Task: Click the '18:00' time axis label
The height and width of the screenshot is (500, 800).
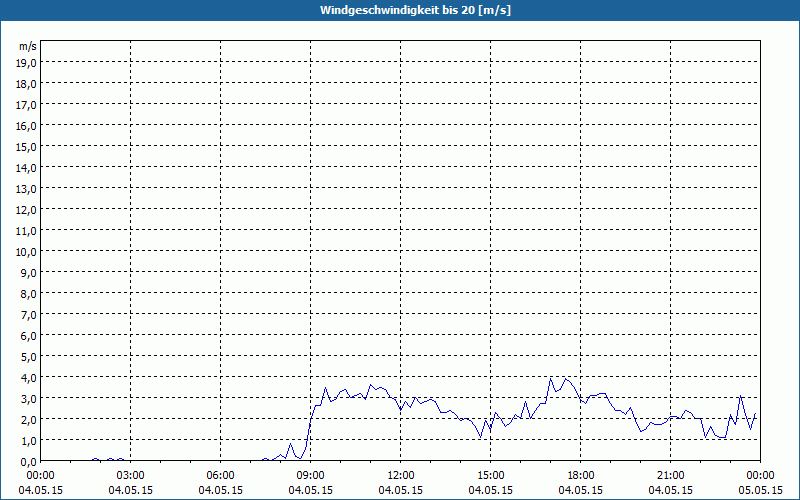Action: pos(581,476)
